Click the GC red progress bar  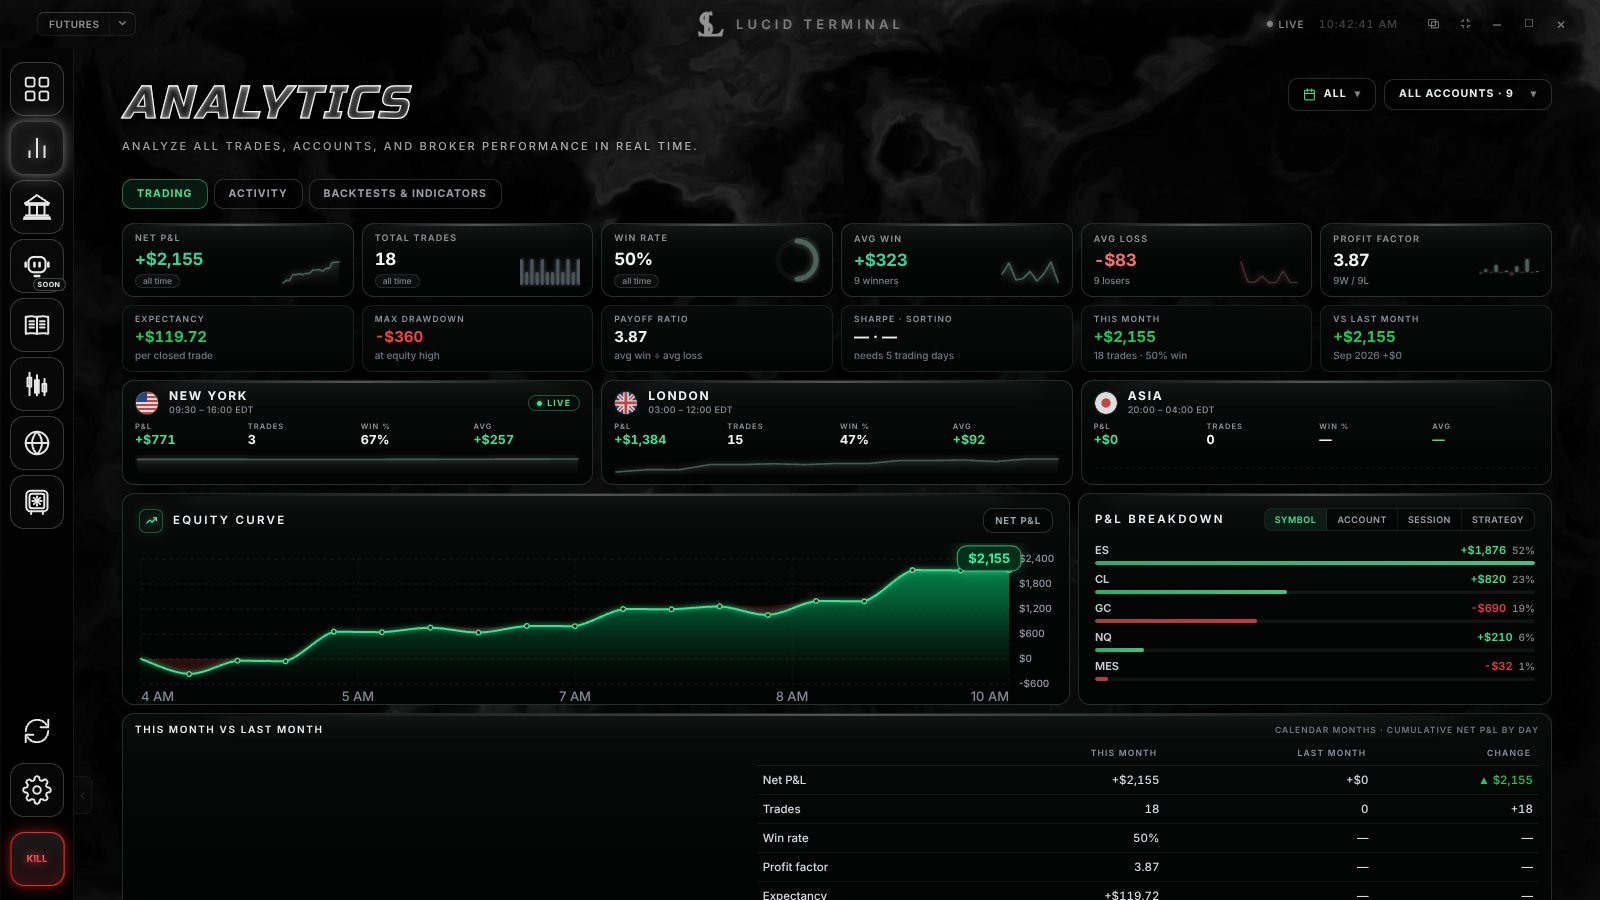[x=1176, y=621]
